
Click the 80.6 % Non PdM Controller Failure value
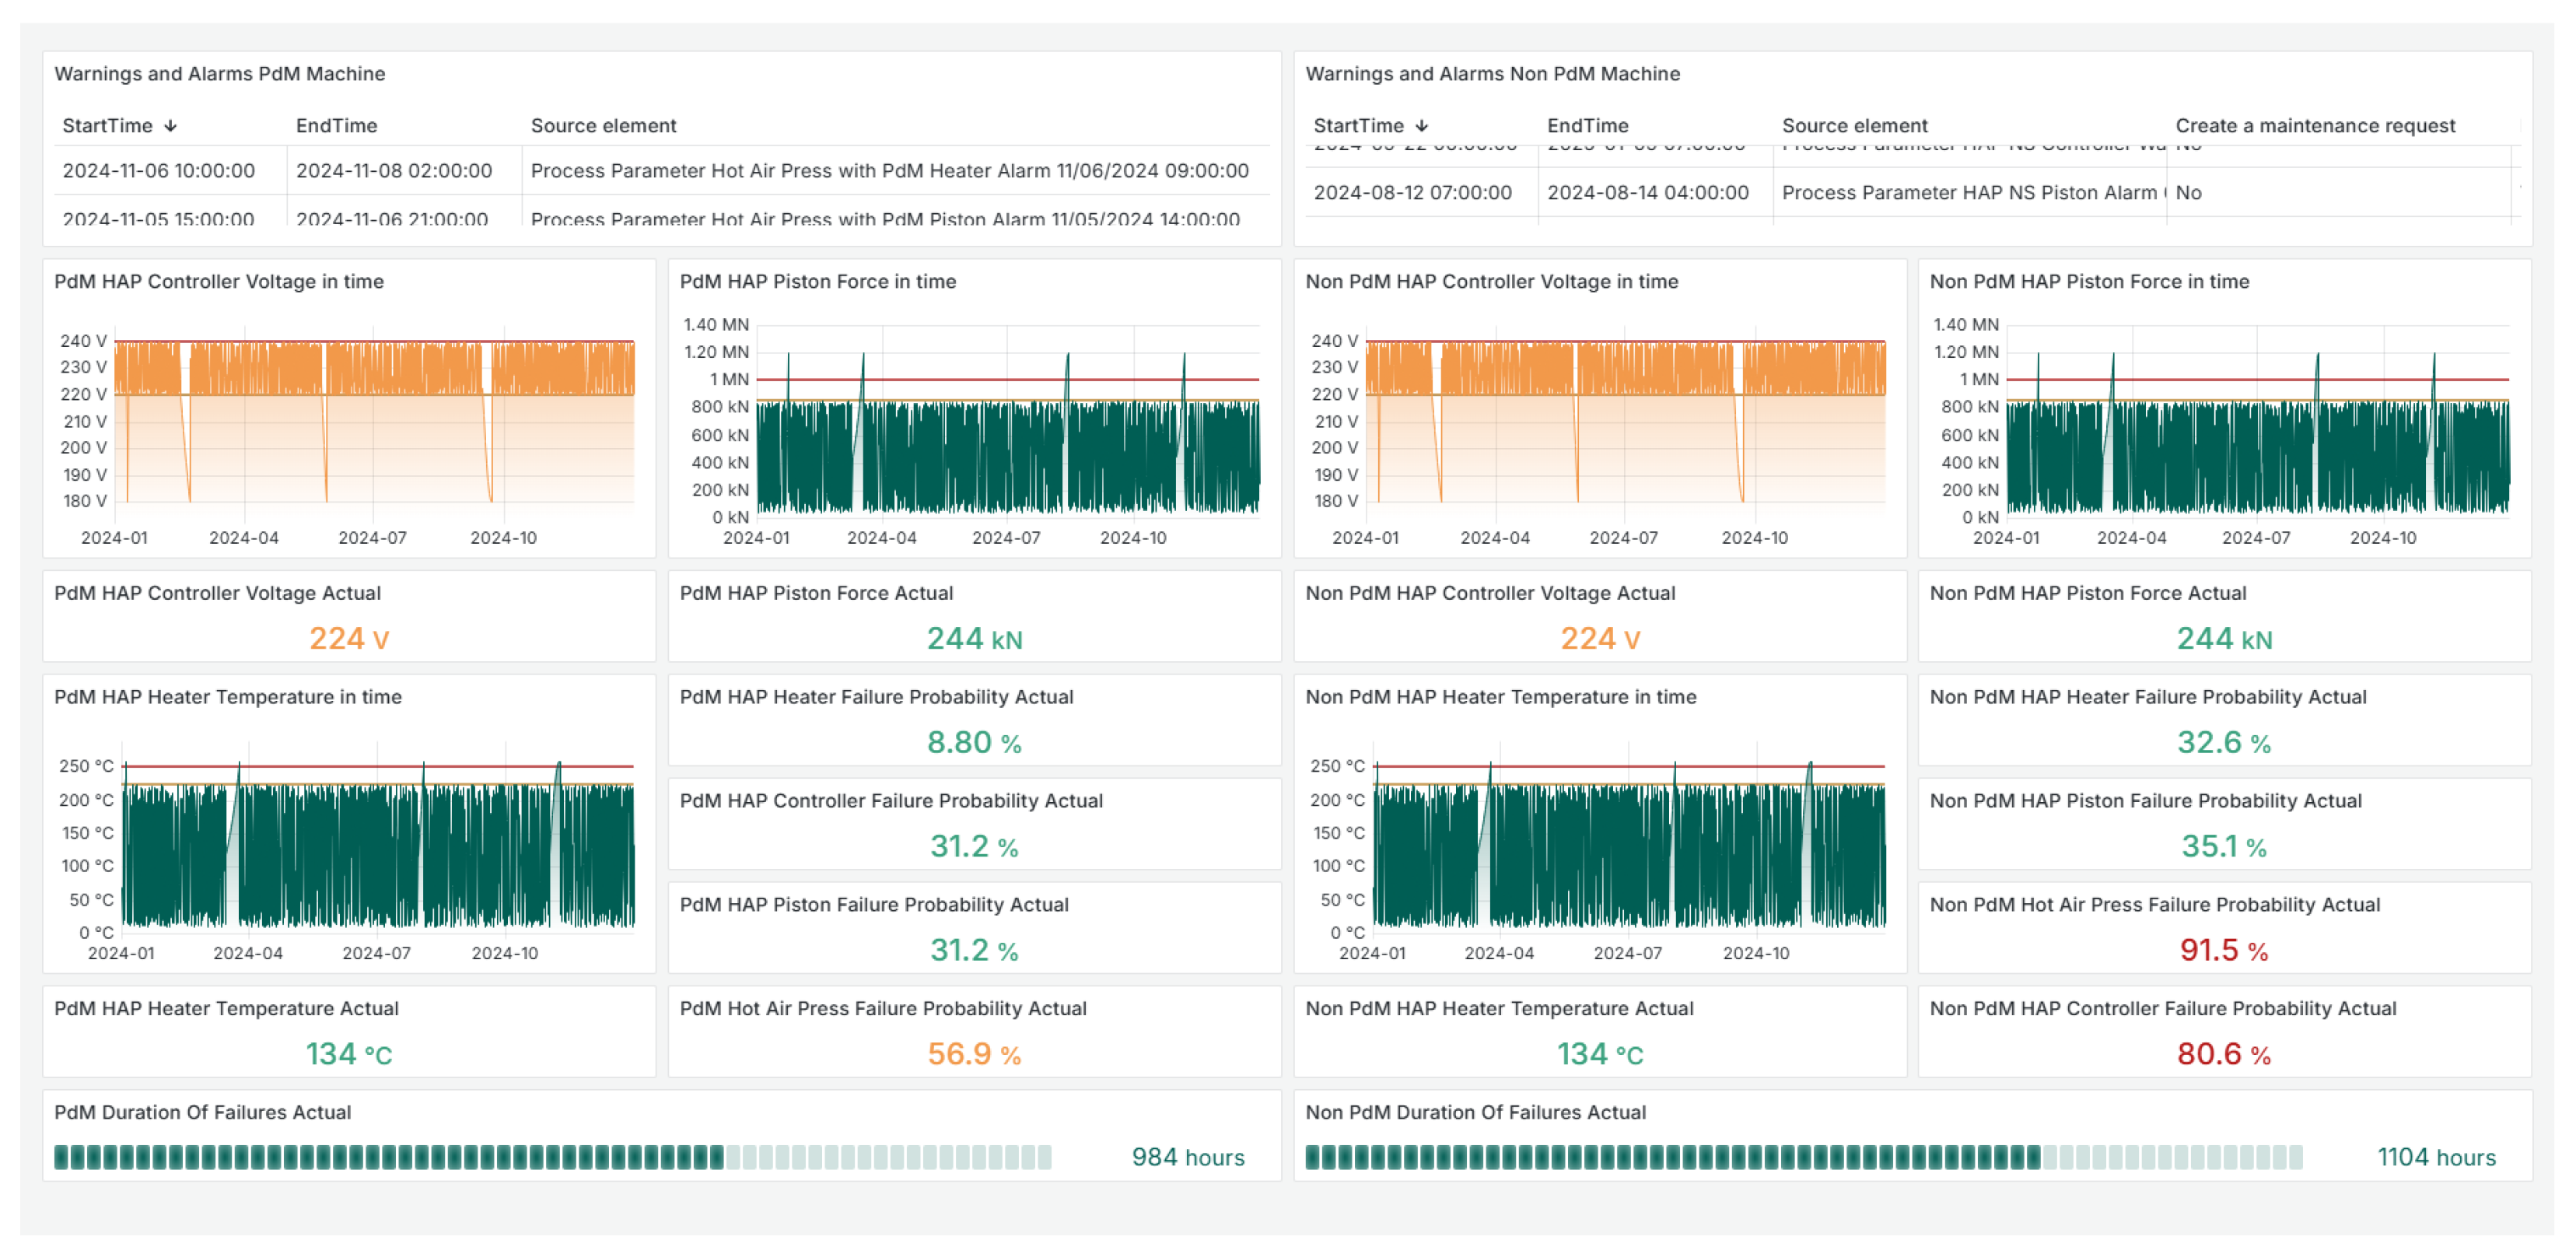pyautogui.click(x=2223, y=1054)
